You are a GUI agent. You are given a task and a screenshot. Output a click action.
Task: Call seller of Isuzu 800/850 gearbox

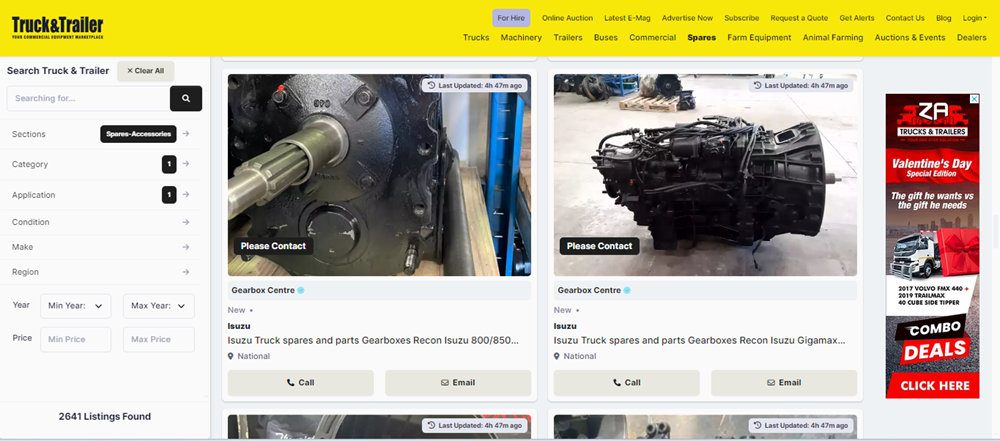click(x=300, y=383)
